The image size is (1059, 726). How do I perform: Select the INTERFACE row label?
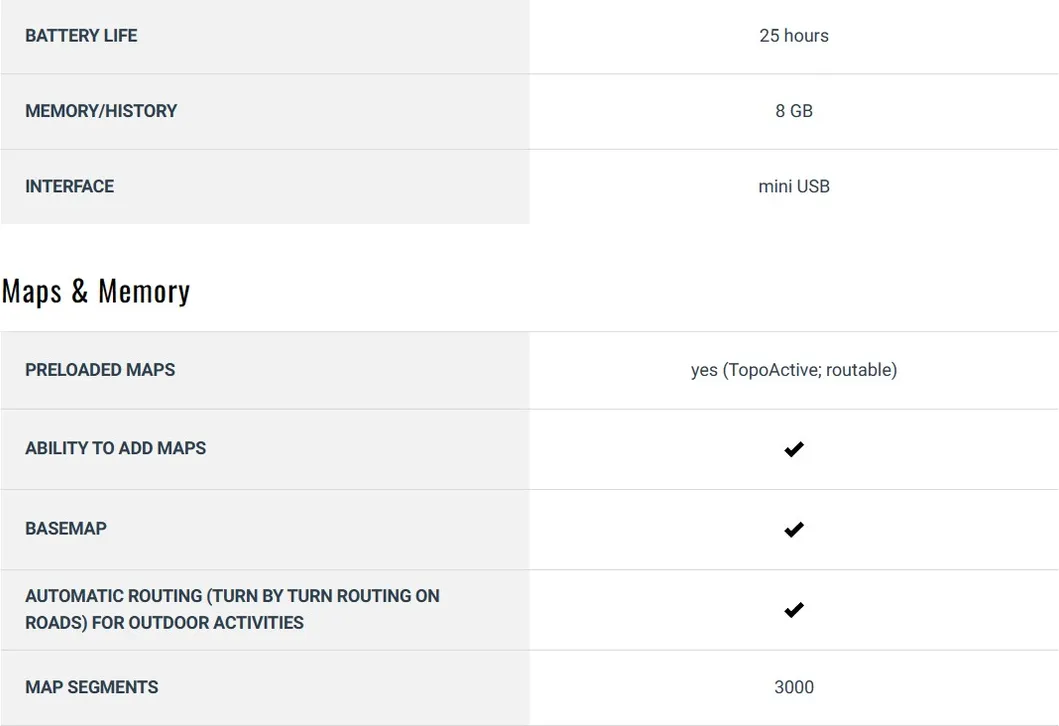click(x=70, y=186)
